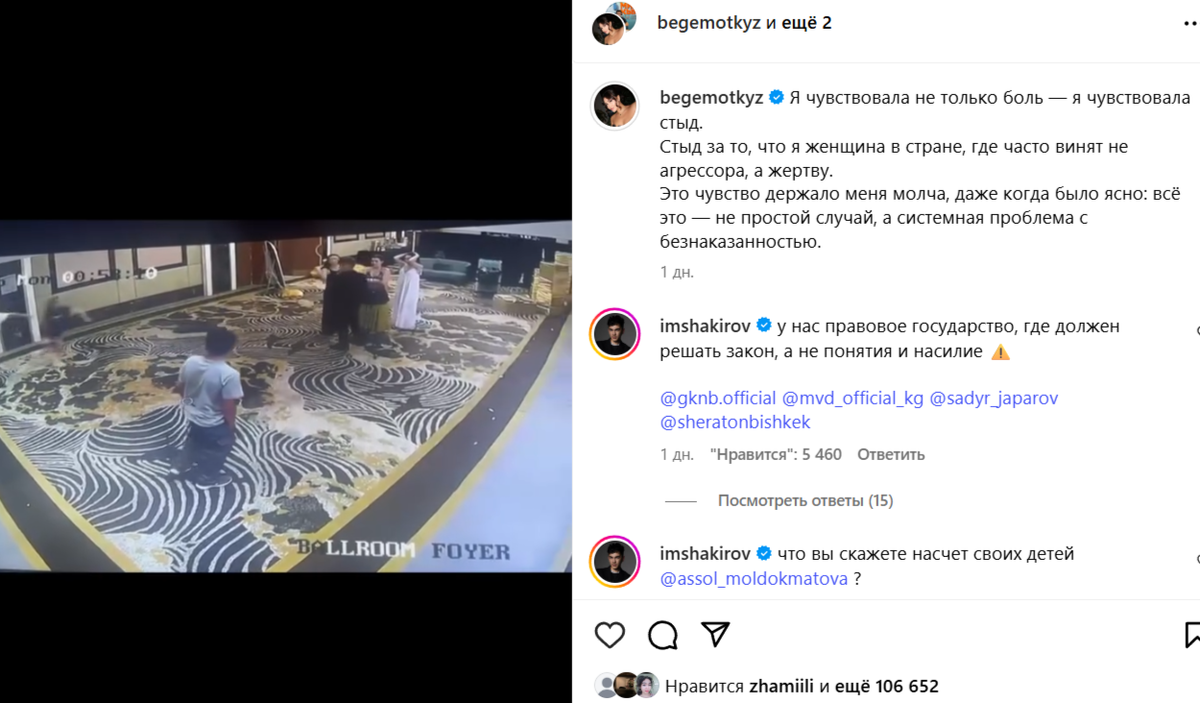This screenshot has width=1200, height=703.
Task: Open imshakirov avatar on second comment
Action: pyautogui.click(x=615, y=561)
